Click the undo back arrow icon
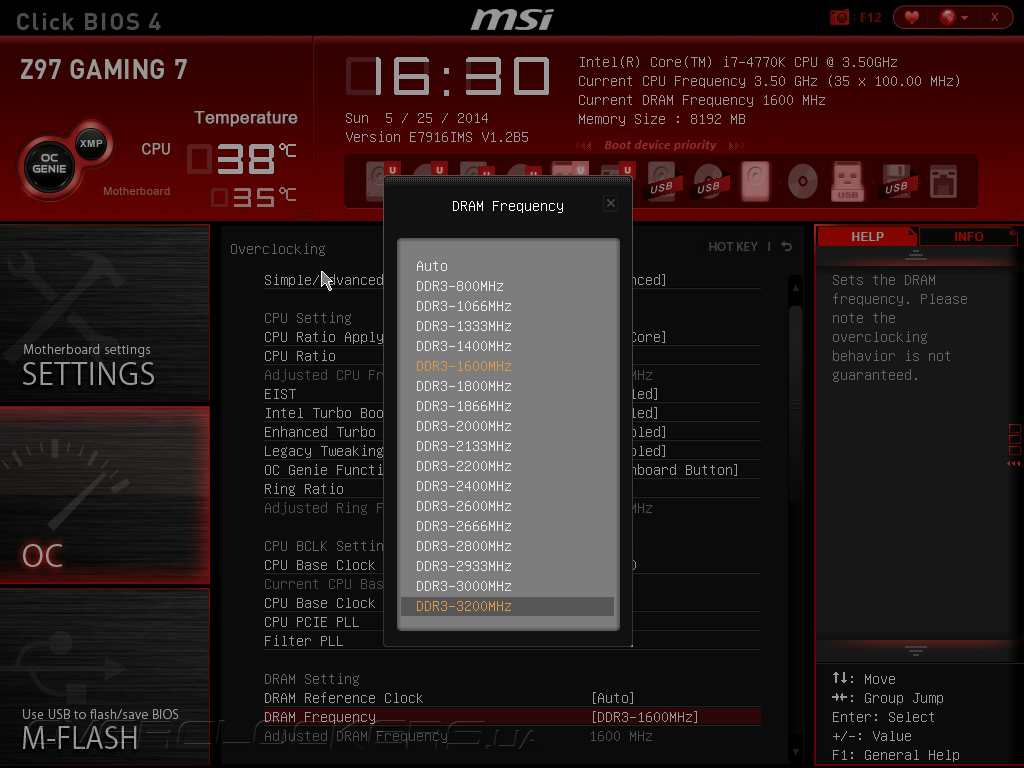1024x768 pixels. coord(786,247)
